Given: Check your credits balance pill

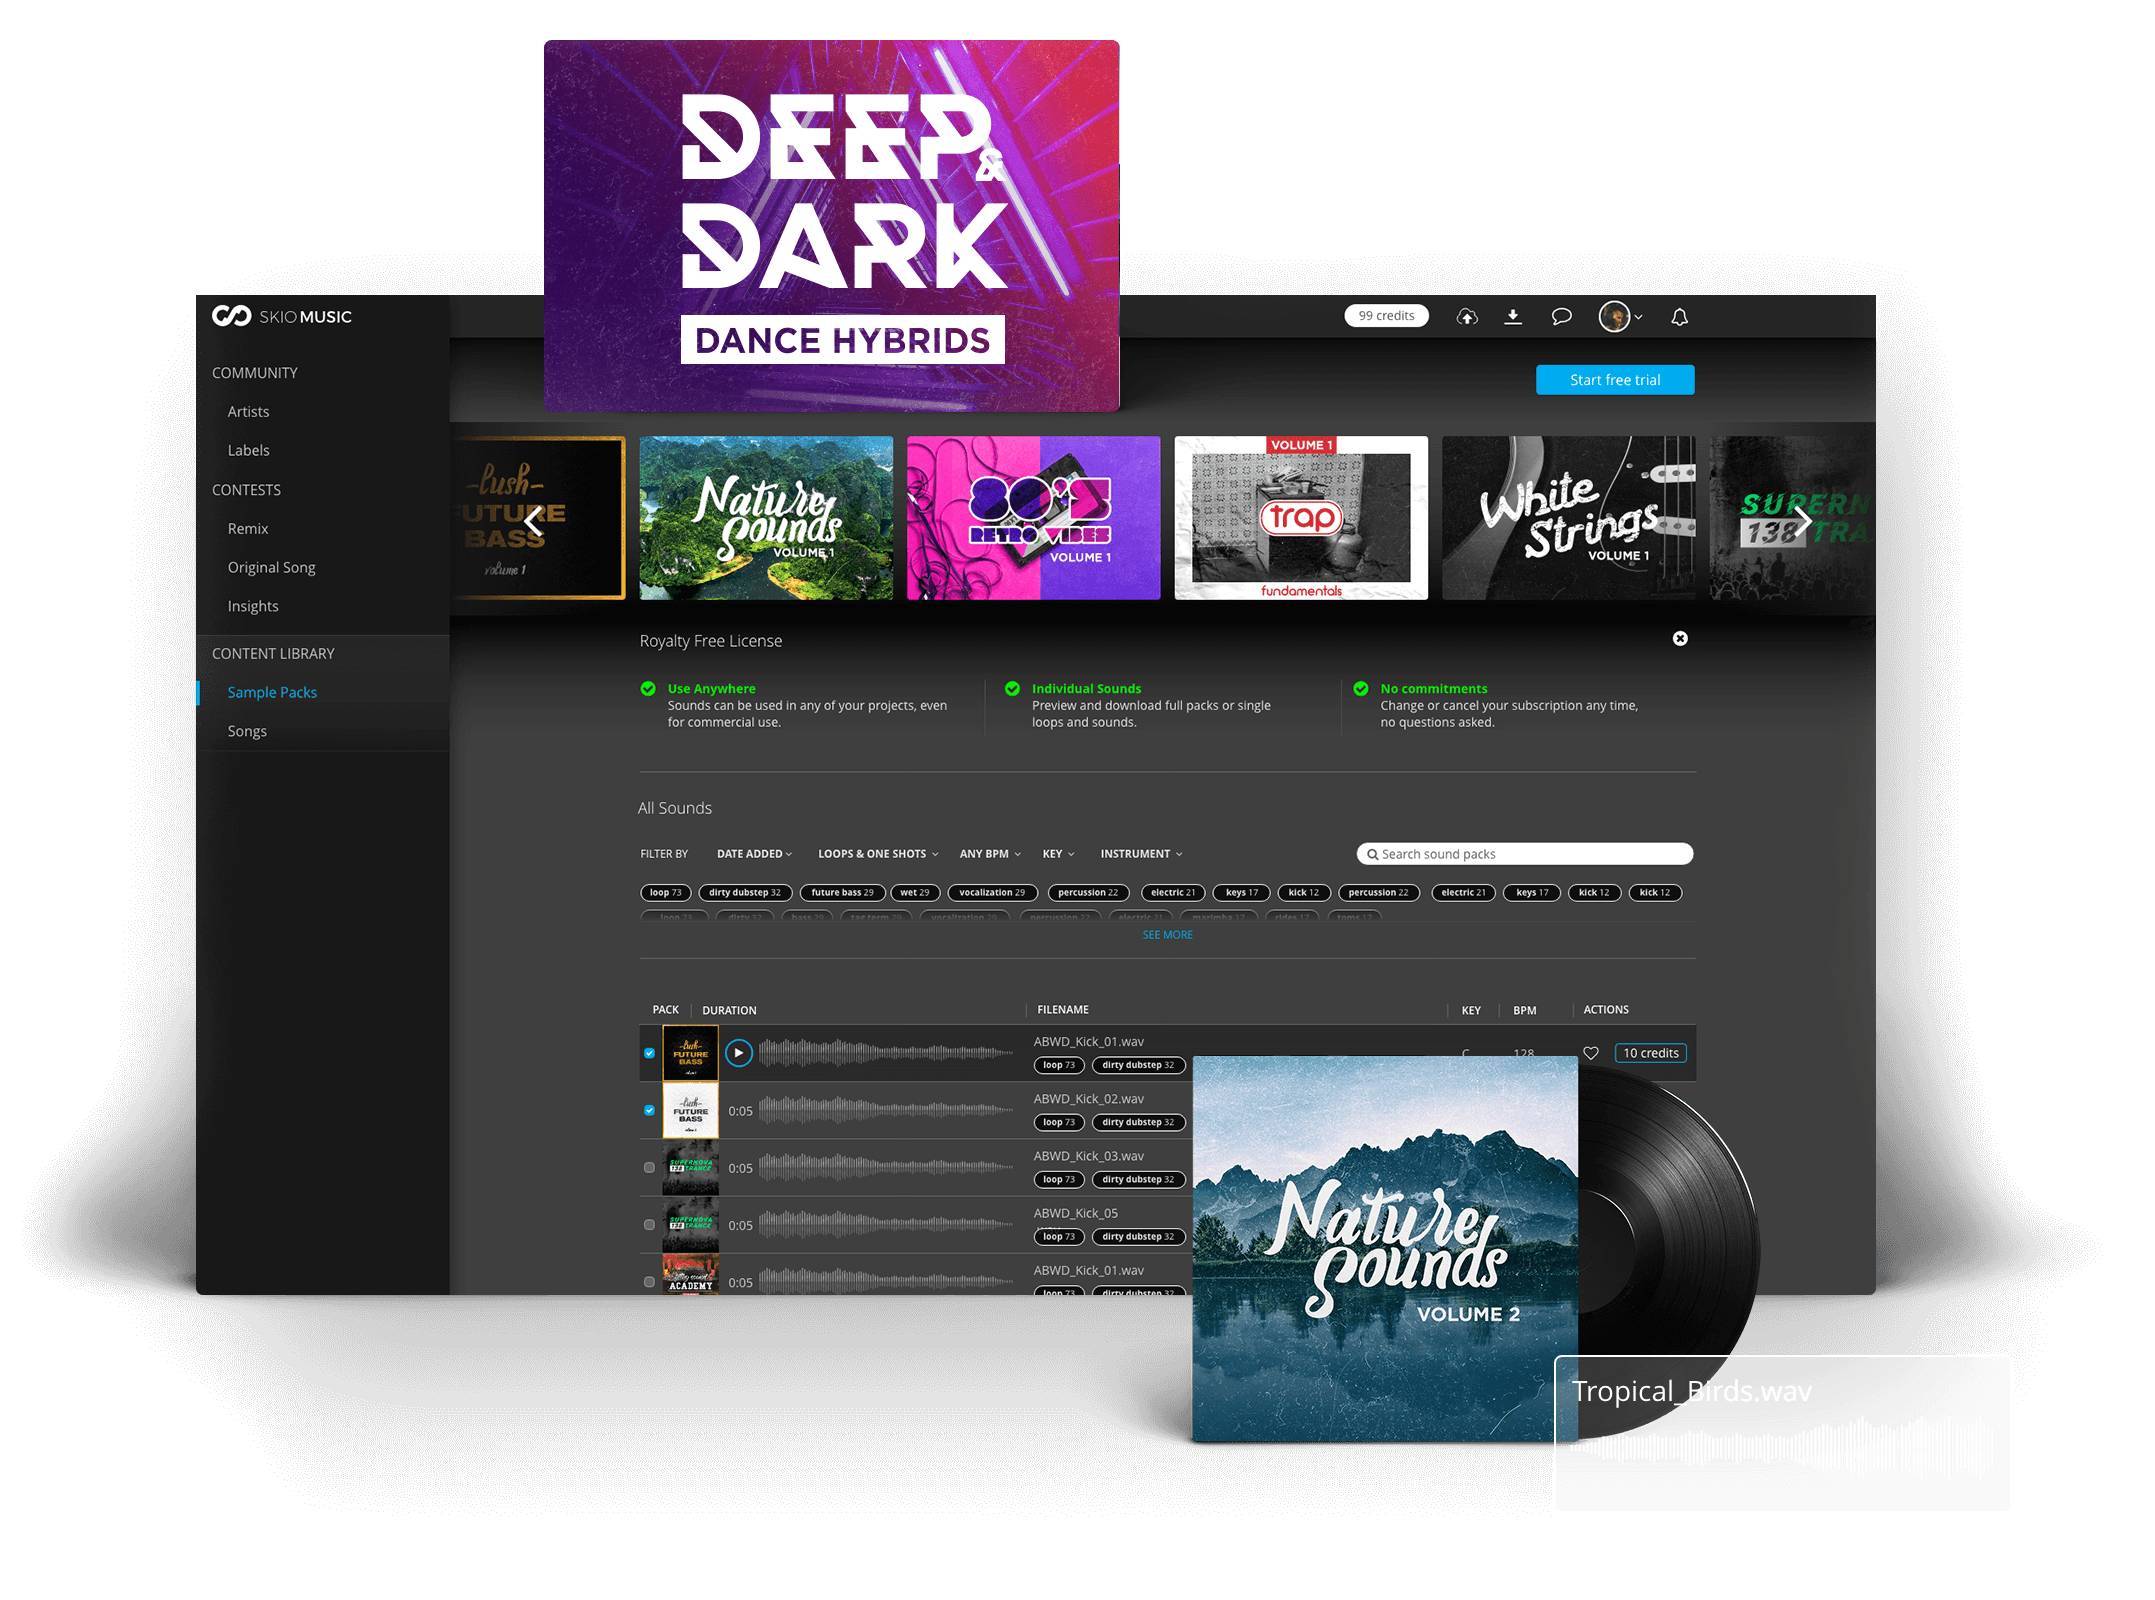Looking at the screenshot, I should pyautogui.click(x=1386, y=315).
